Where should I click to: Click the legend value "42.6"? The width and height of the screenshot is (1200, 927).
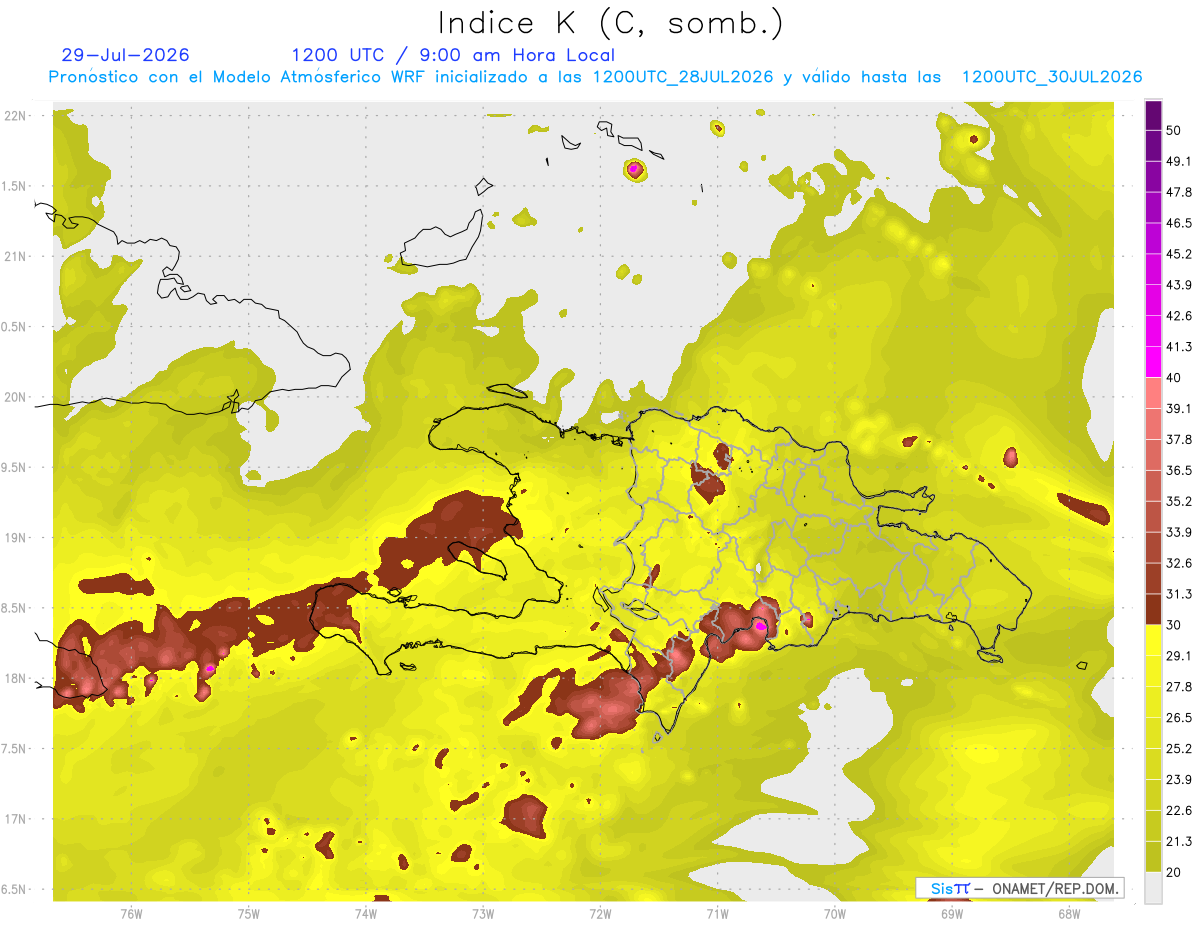pos(1179,316)
